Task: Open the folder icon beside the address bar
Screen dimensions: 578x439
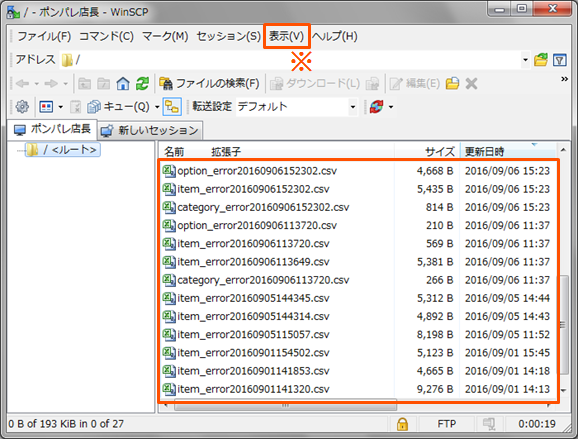Action: (x=540, y=60)
